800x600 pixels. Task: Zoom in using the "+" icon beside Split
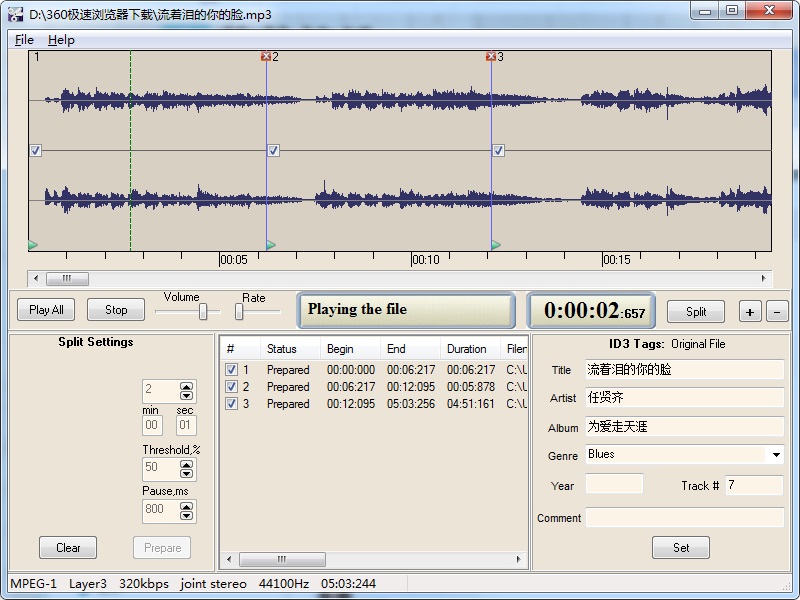click(x=749, y=311)
